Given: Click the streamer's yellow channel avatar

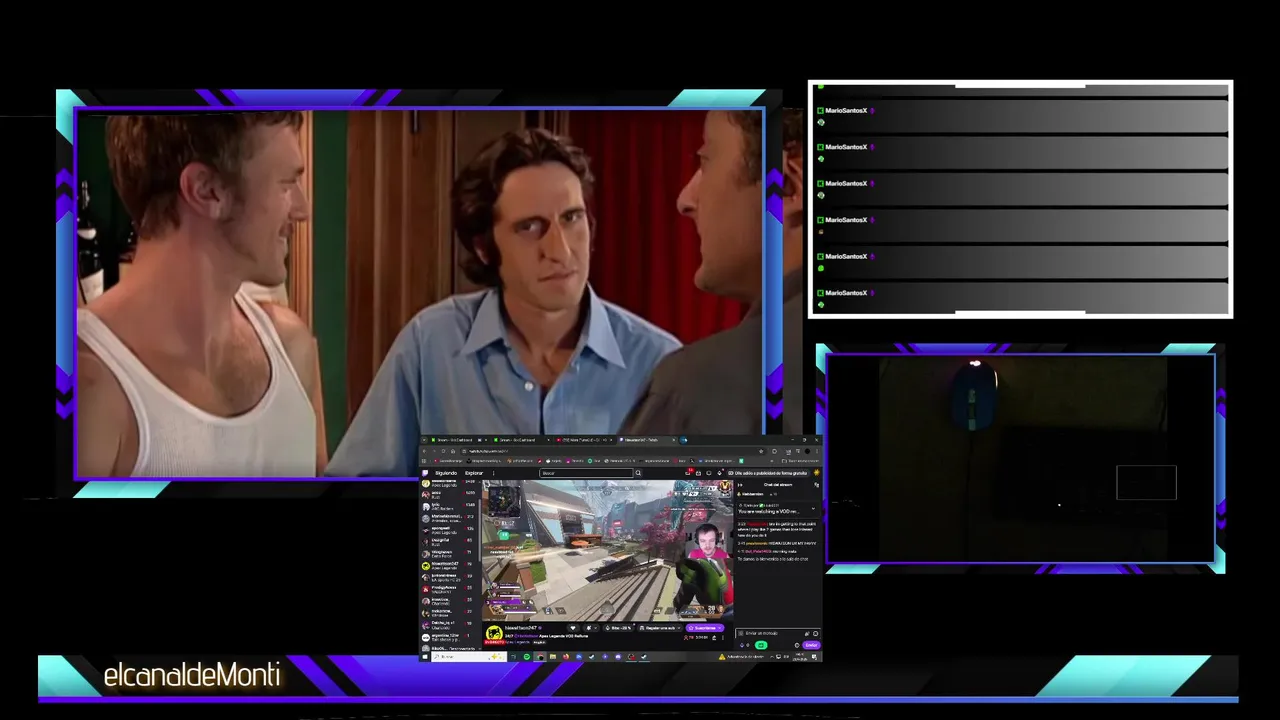Looking at the screenshot, I should click(x=494, y=633).
